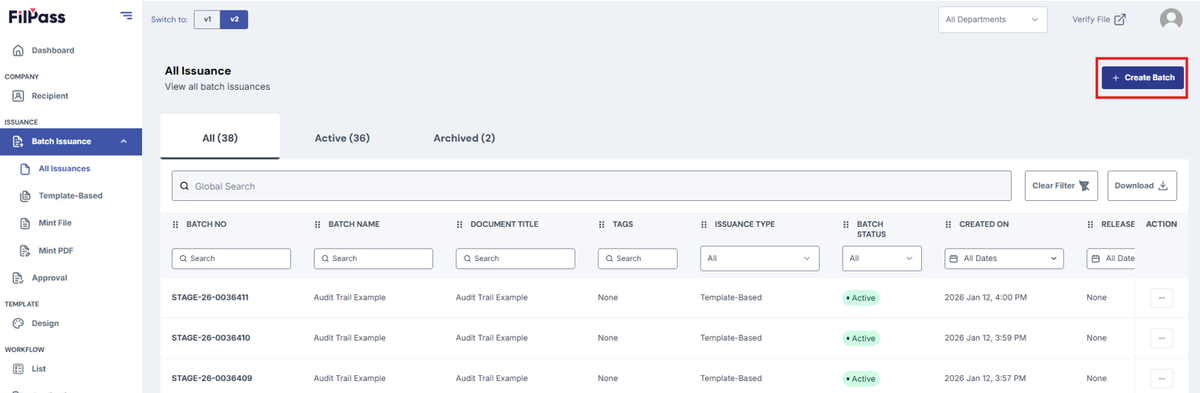1200x393 pixels.
Task: Focus the Global Search field
Action: 592,186
